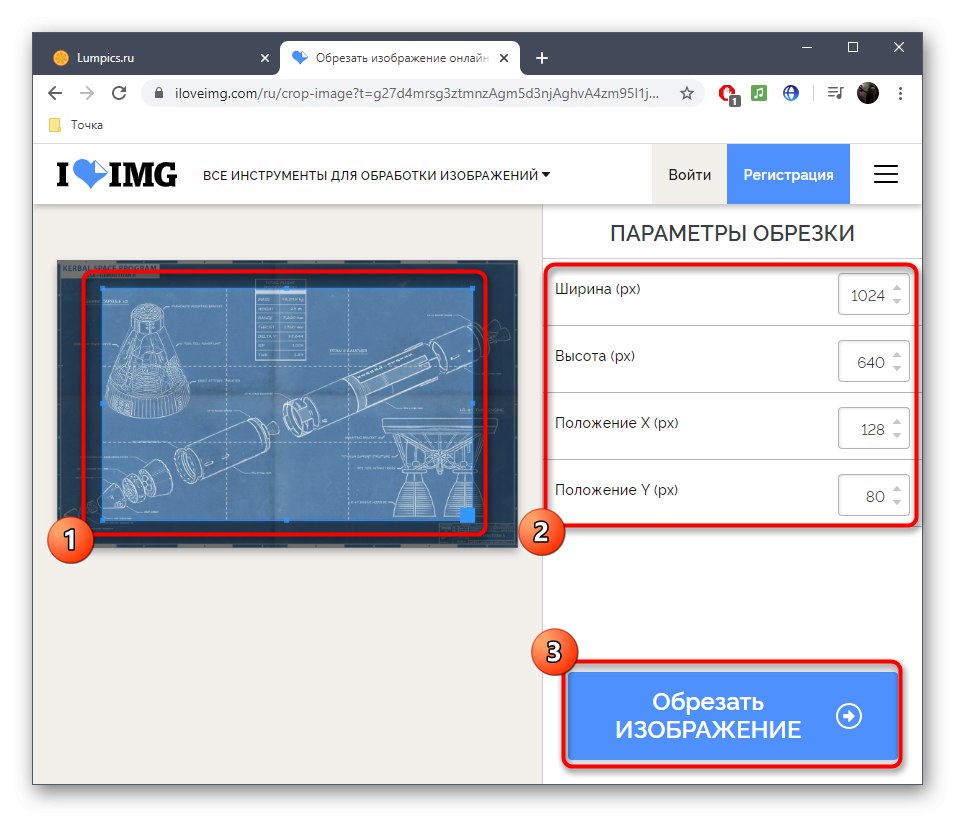Increase Ширина value with up arrow

click(x=897, y=288)
